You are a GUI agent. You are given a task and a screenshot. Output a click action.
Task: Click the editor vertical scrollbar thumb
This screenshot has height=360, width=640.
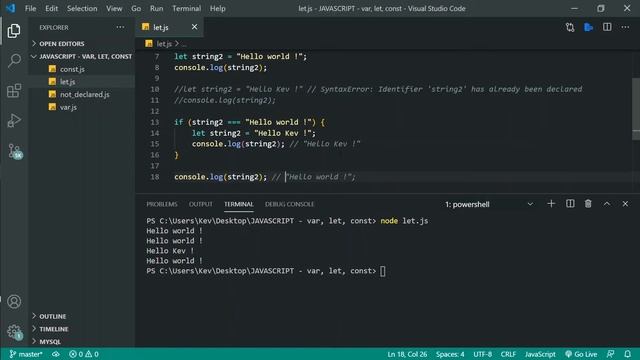coord(636,109)
